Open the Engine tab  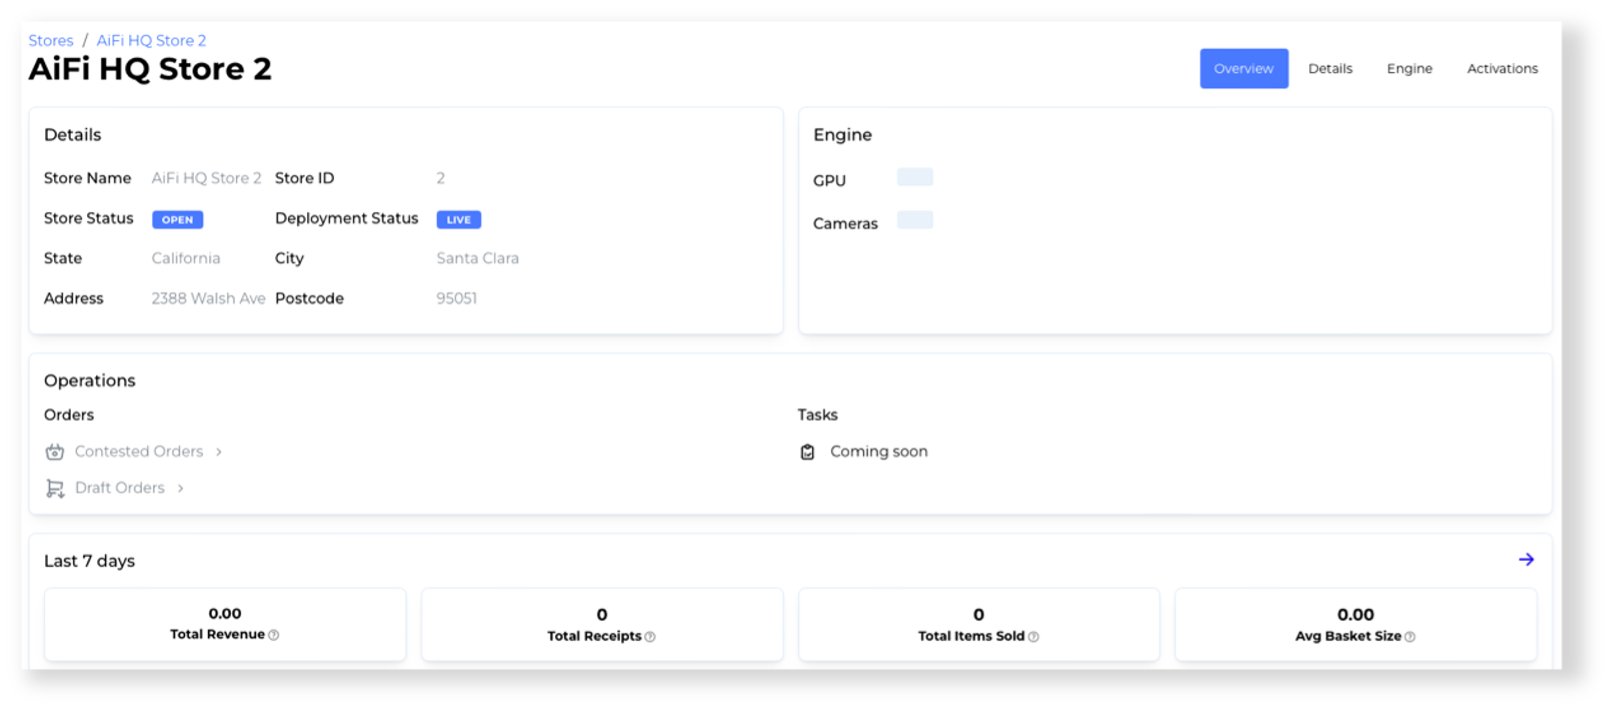(x=1409, y=68)
